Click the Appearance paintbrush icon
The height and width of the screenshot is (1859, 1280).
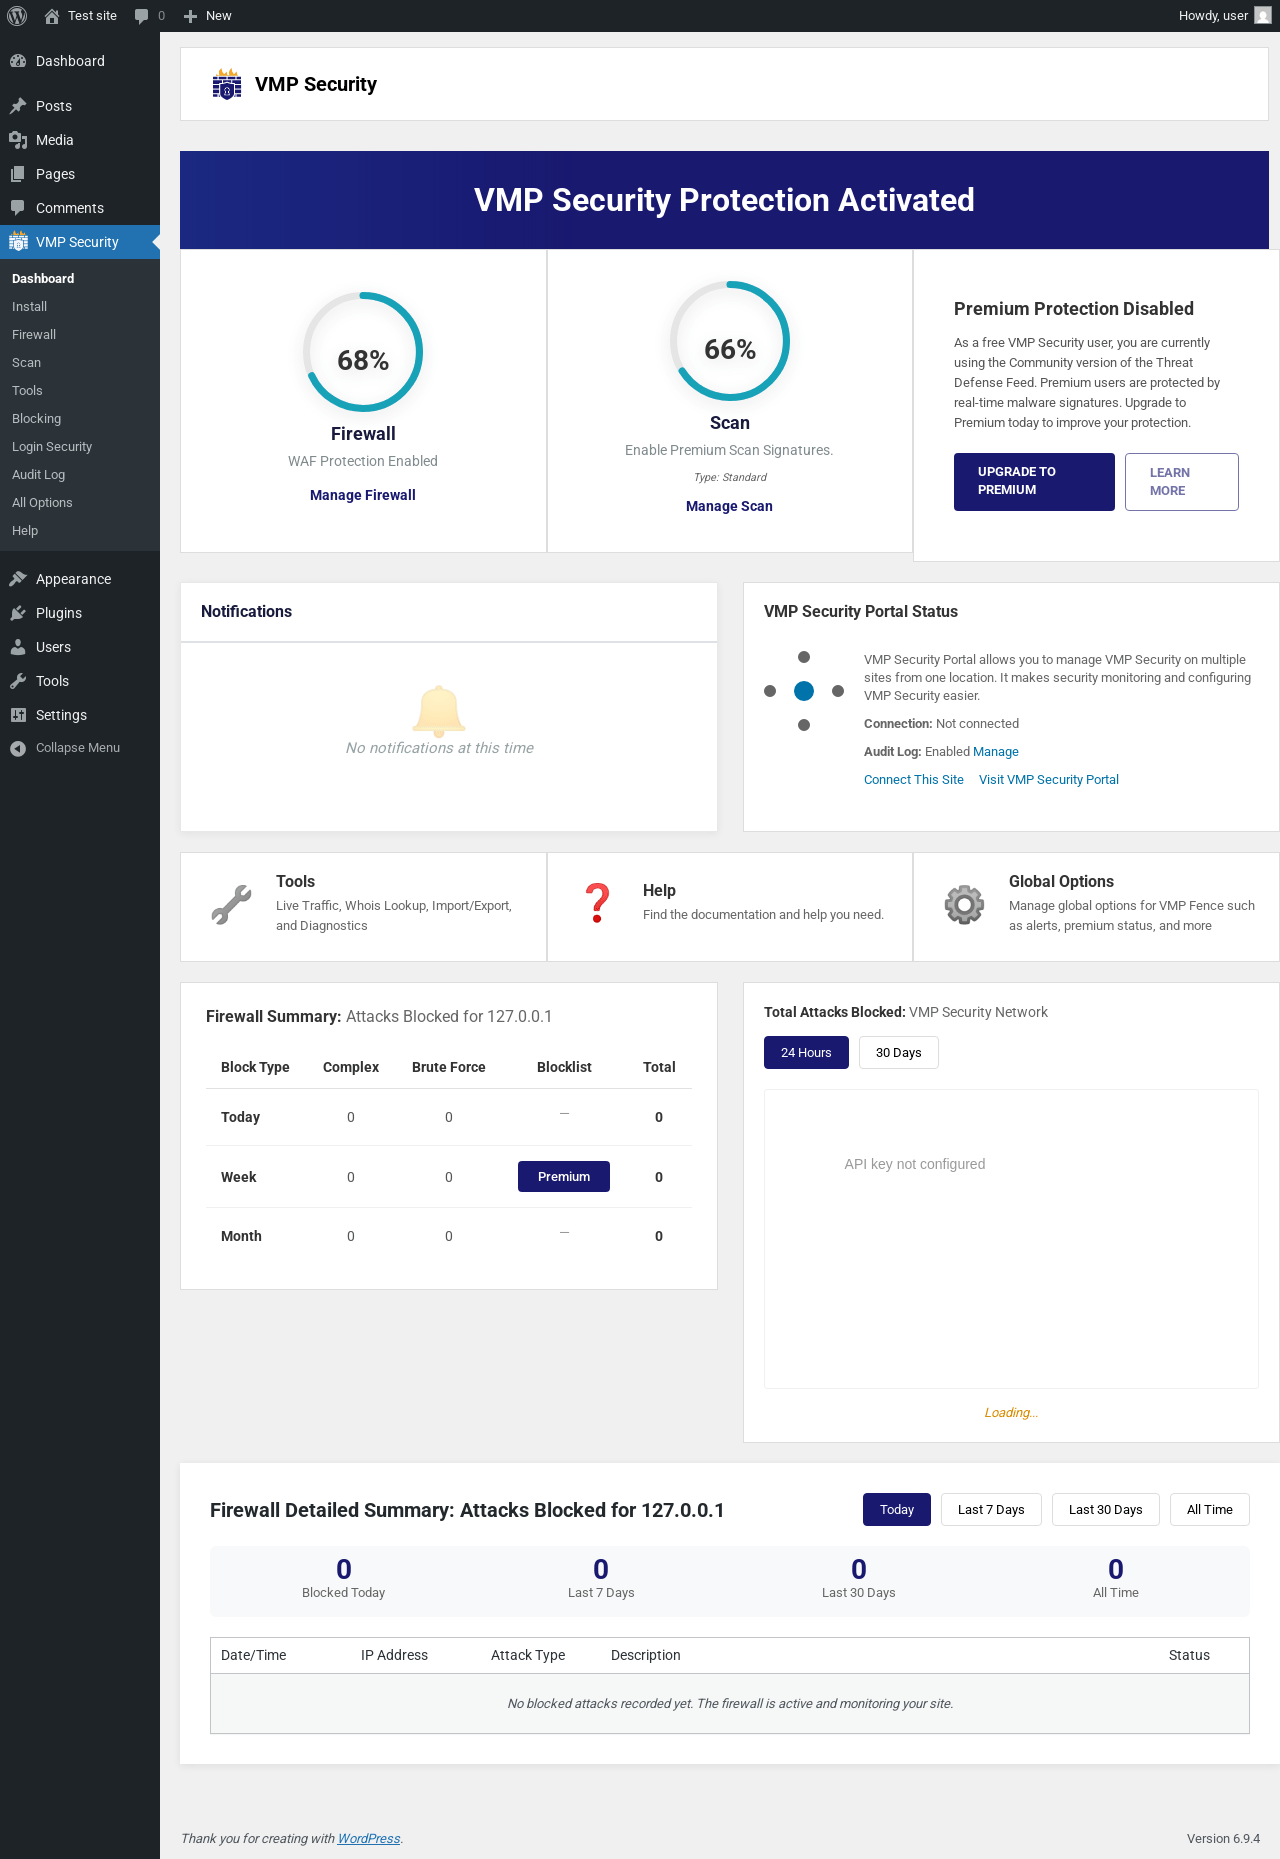point(18,579)
